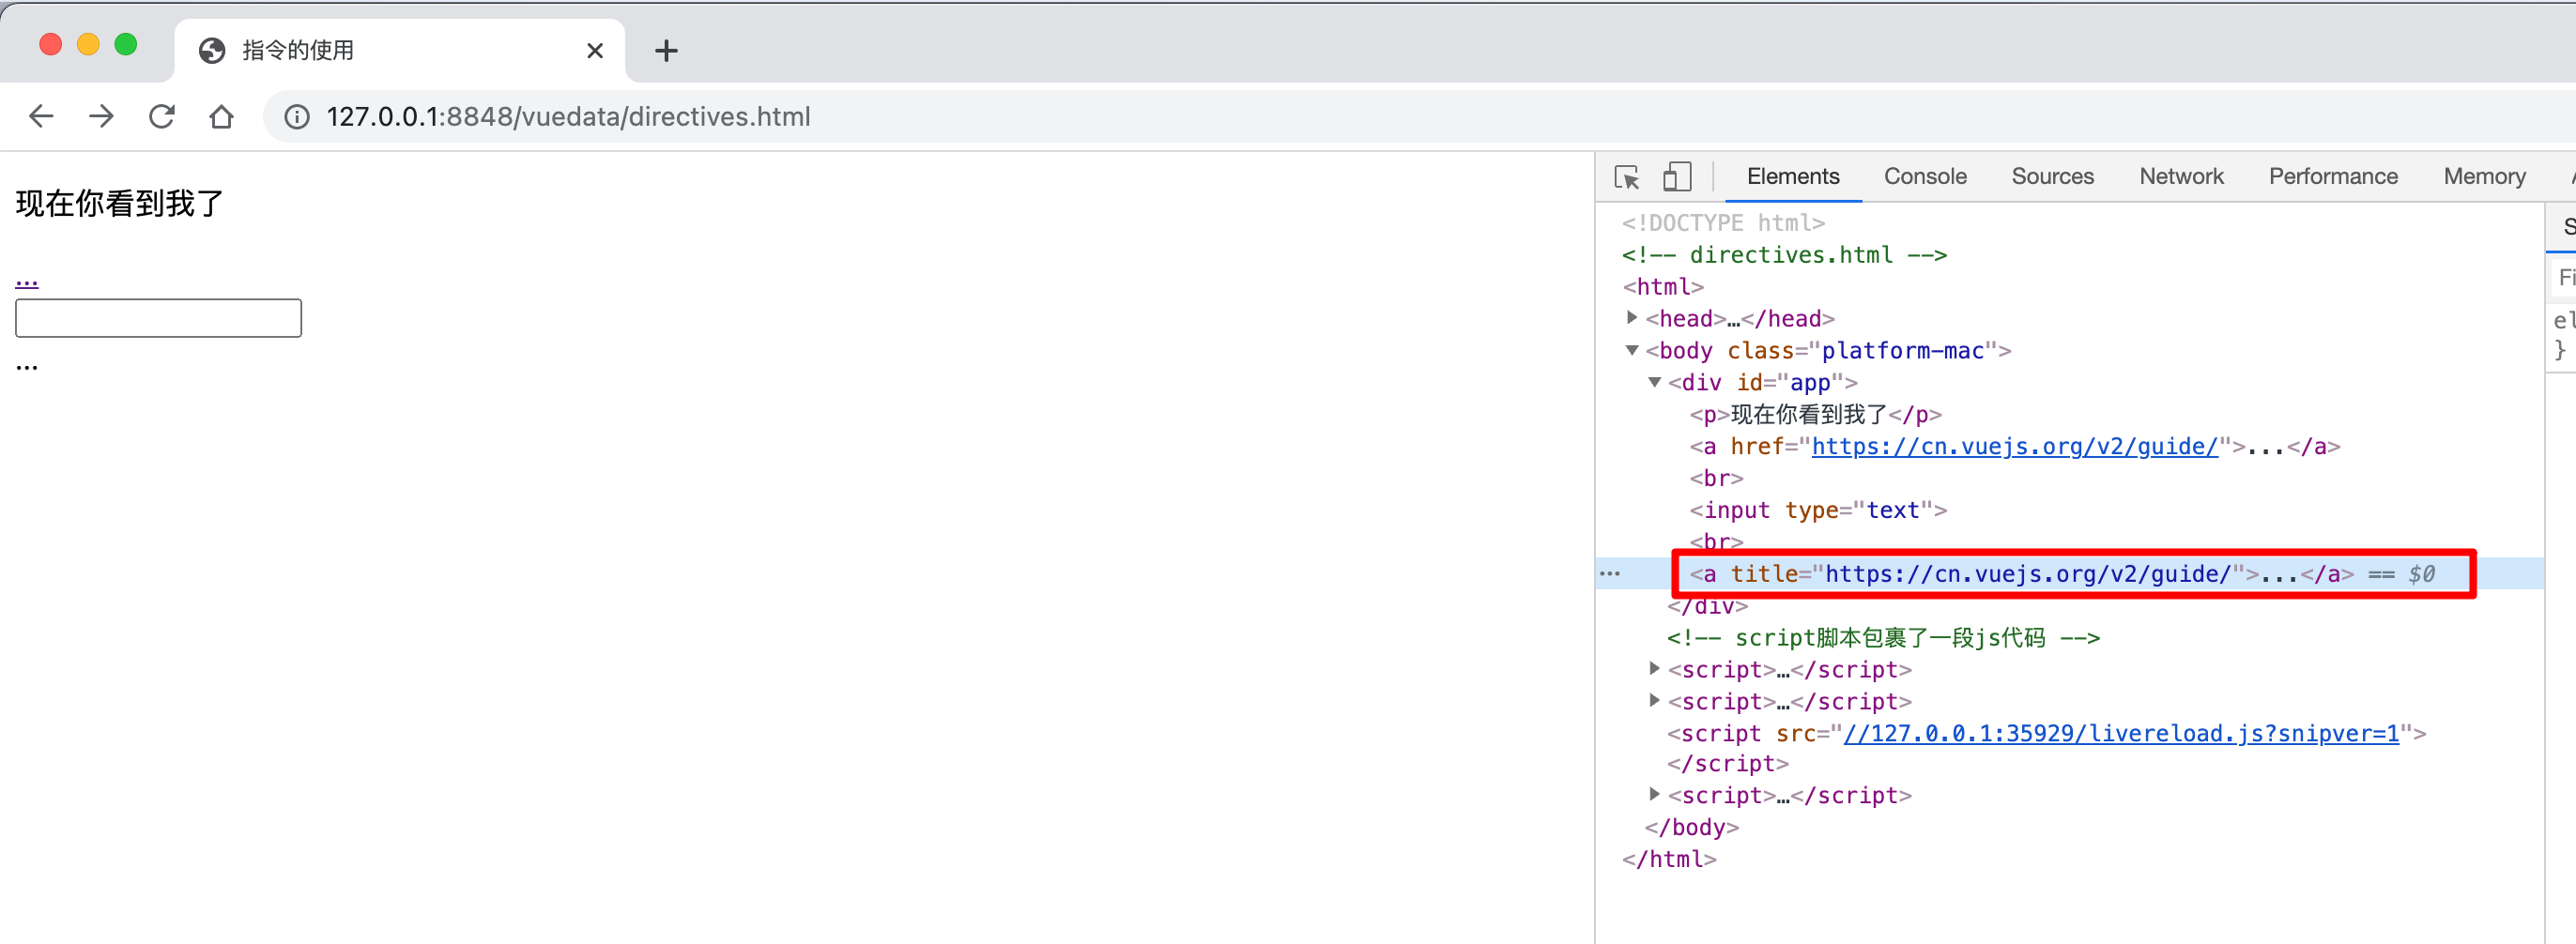The image size is (2576, 944).
Task: Click the plain ... text below input
Action: 27,366
